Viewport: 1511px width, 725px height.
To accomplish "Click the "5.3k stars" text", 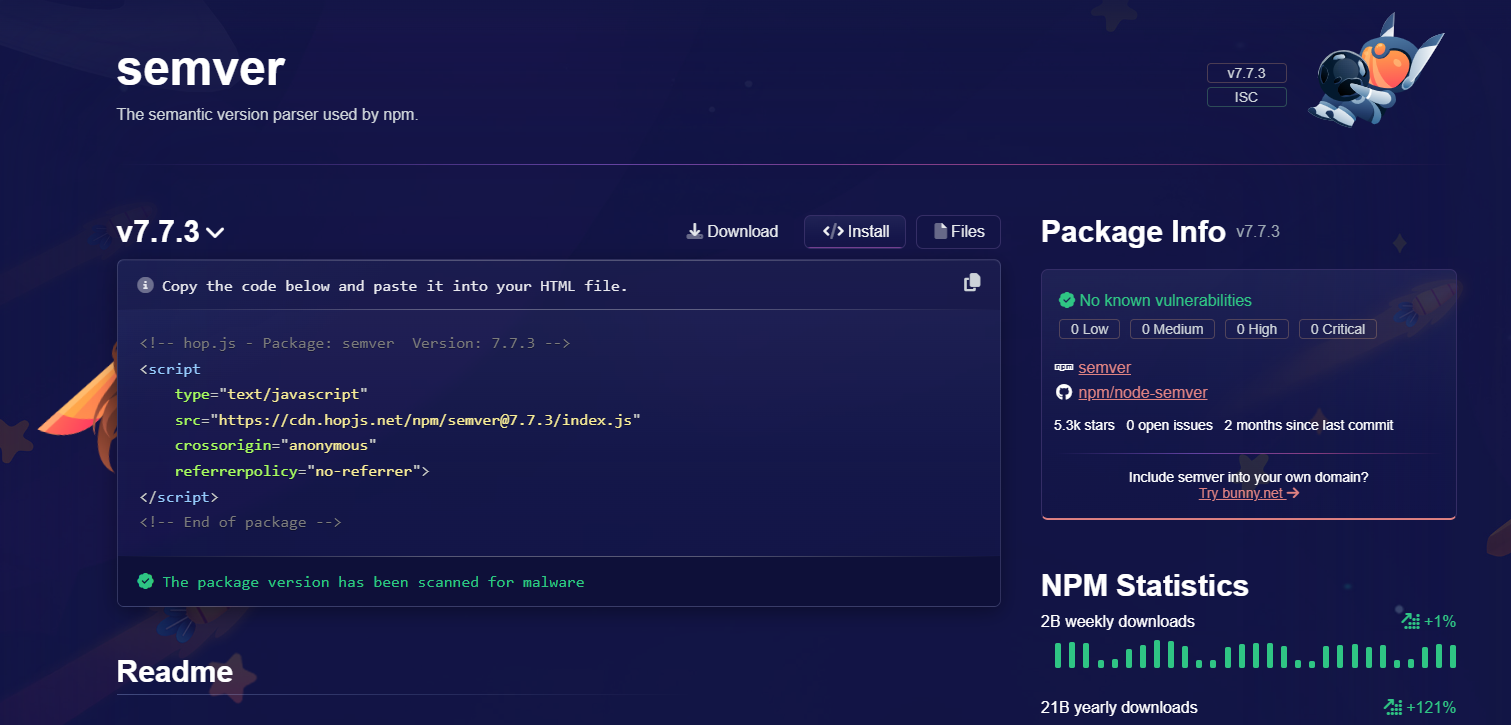I will coord(1084,425).
